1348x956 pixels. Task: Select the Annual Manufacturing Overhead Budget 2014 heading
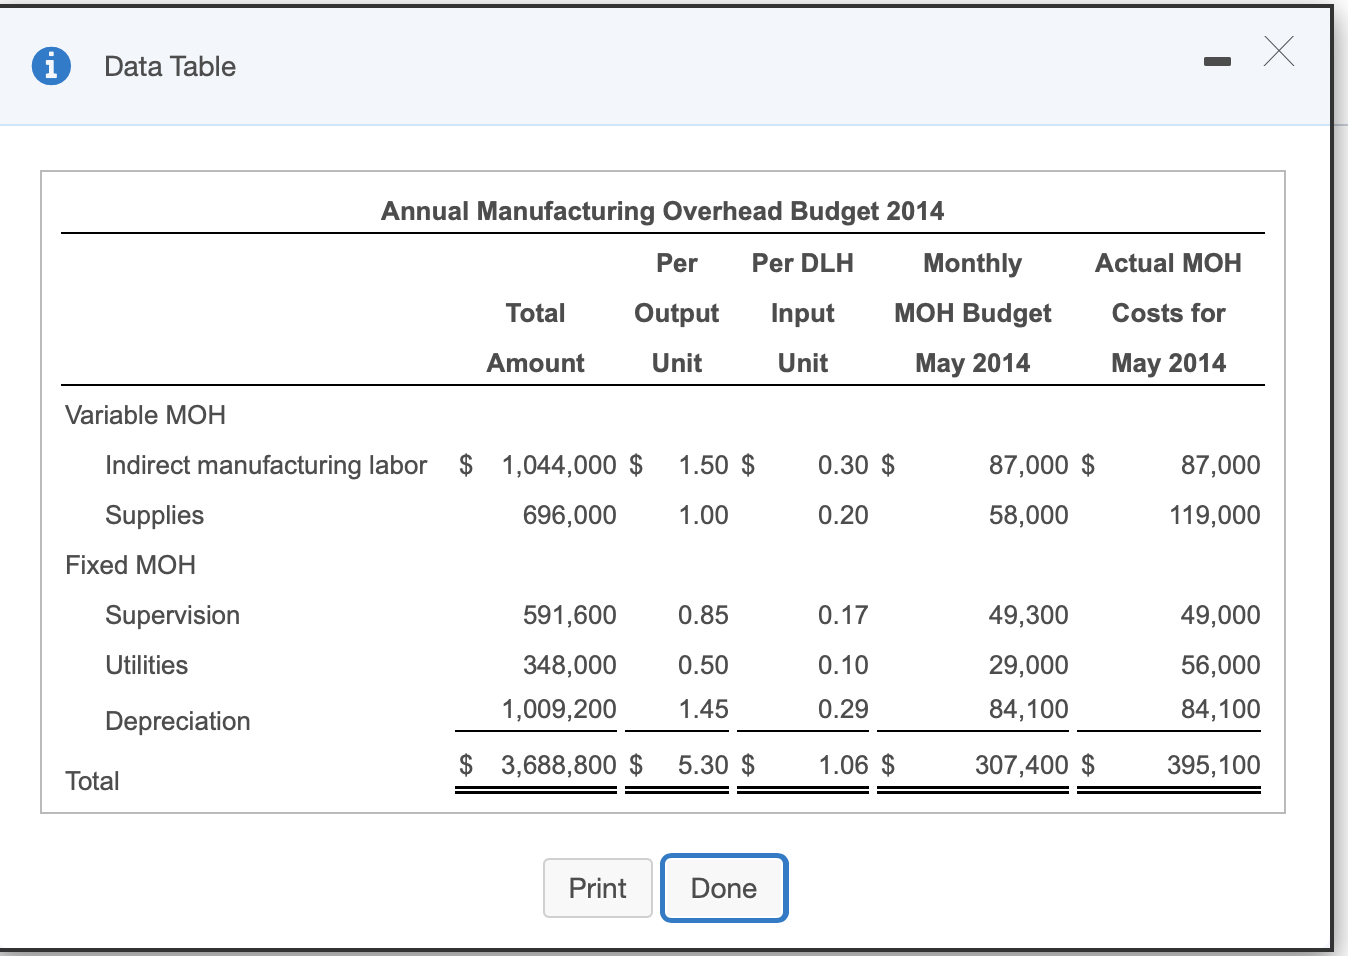point(662,211)
